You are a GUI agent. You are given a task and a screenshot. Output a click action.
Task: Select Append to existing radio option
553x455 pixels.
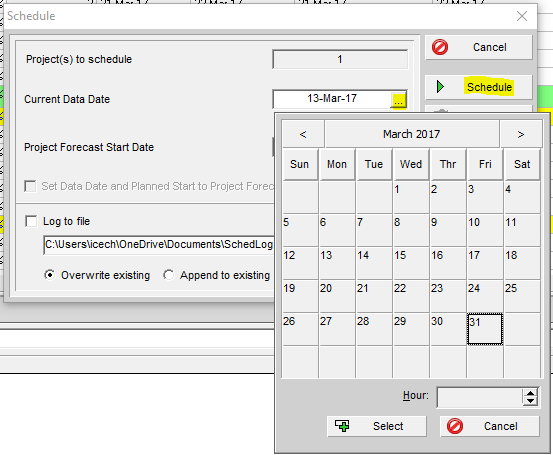pos(169,275)
